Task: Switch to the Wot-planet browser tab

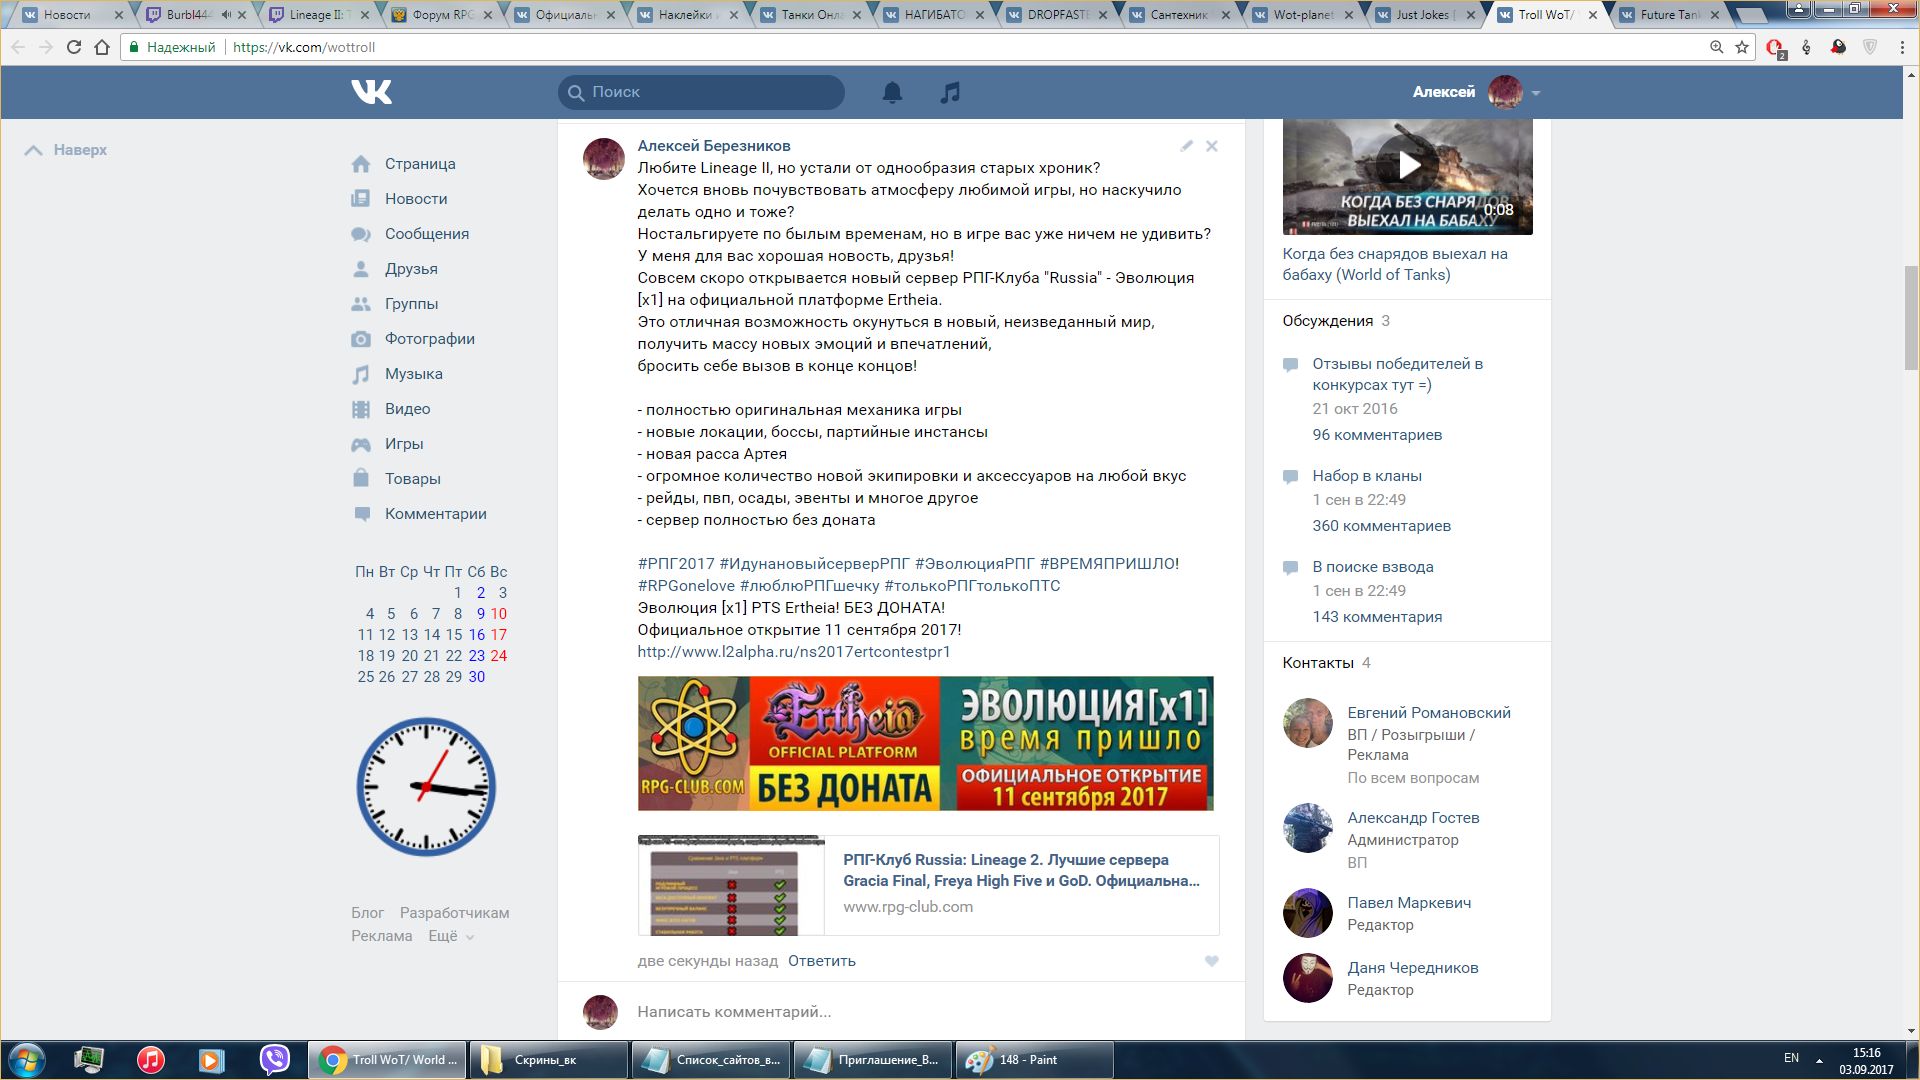Action: coord(1303,15)
